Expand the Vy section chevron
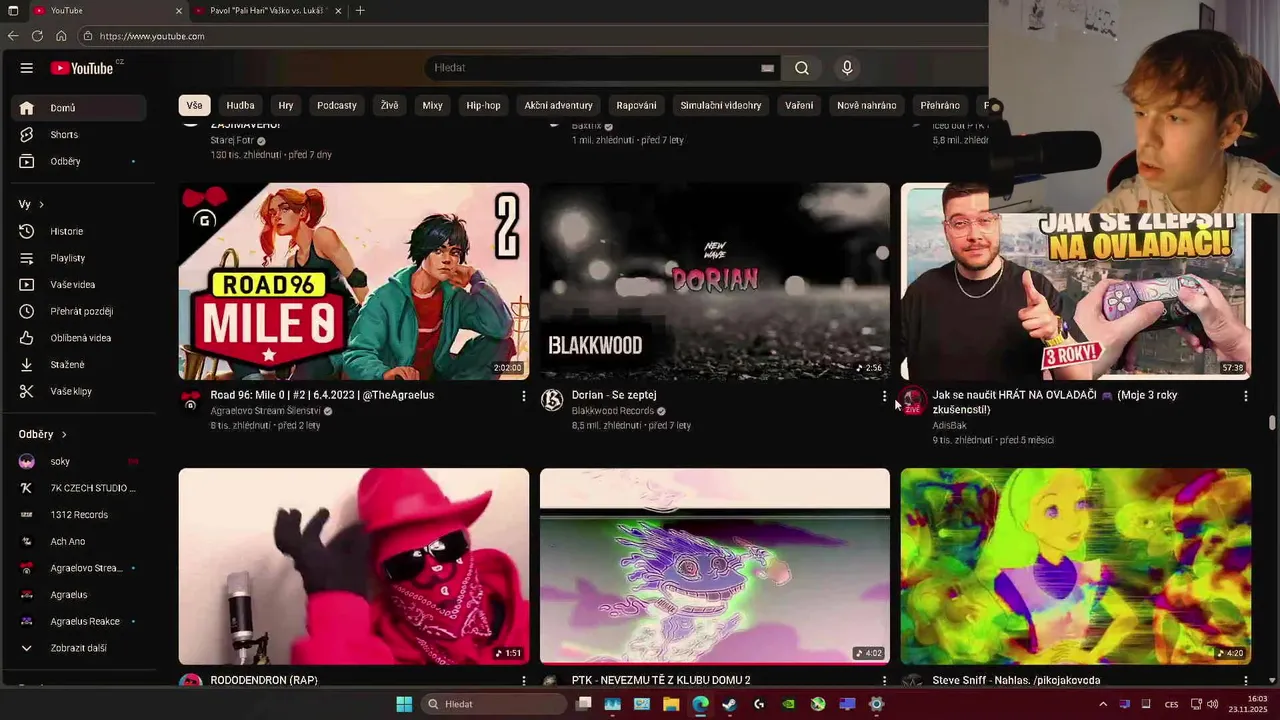The image size is (1280, 720). tap(41, 204)
